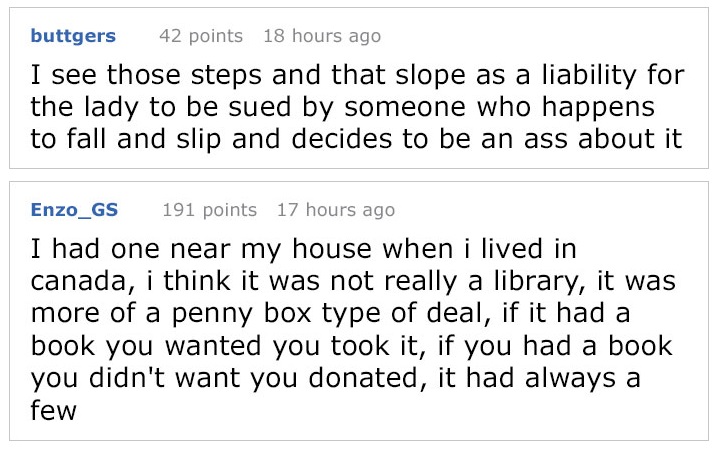The image size is (721, 449).
Task: Click the 191 points score label
Action: [209, 210]
